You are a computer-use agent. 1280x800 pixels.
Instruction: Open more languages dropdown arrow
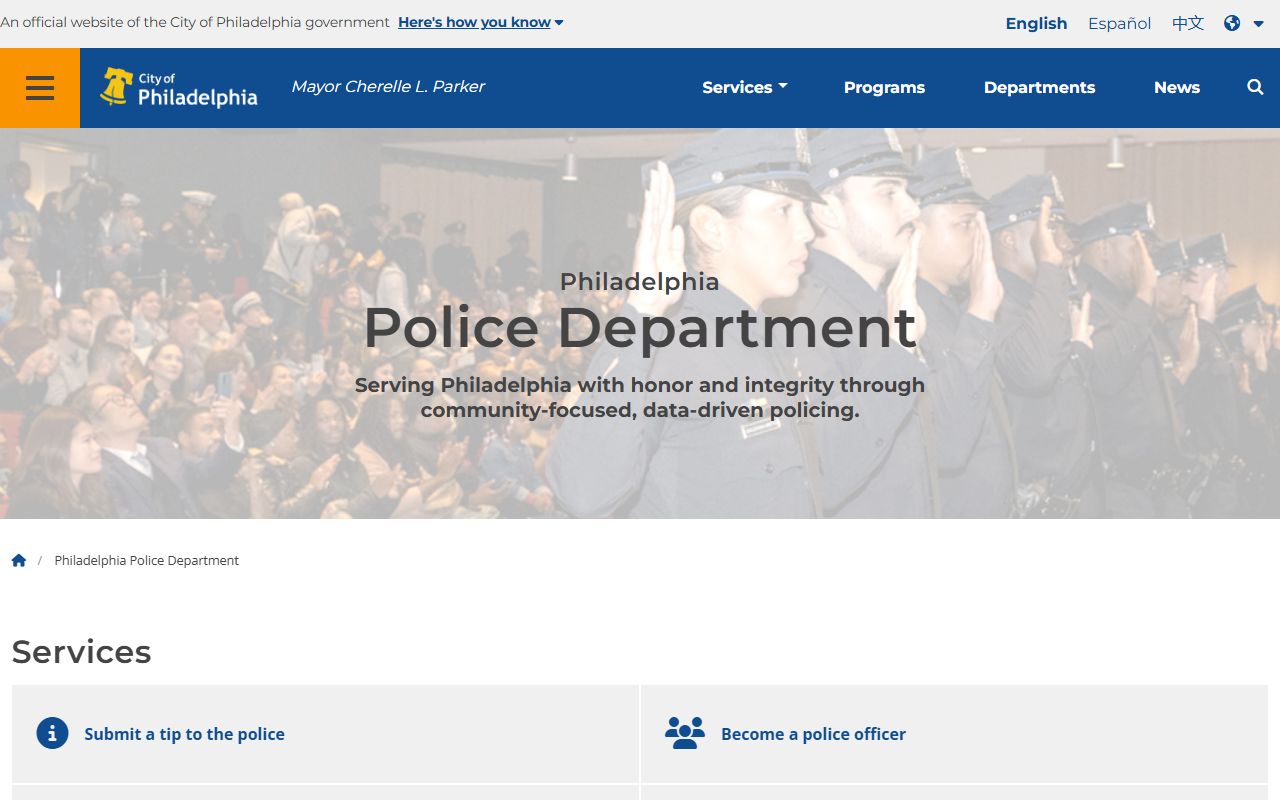click(x=1258, y=23)
